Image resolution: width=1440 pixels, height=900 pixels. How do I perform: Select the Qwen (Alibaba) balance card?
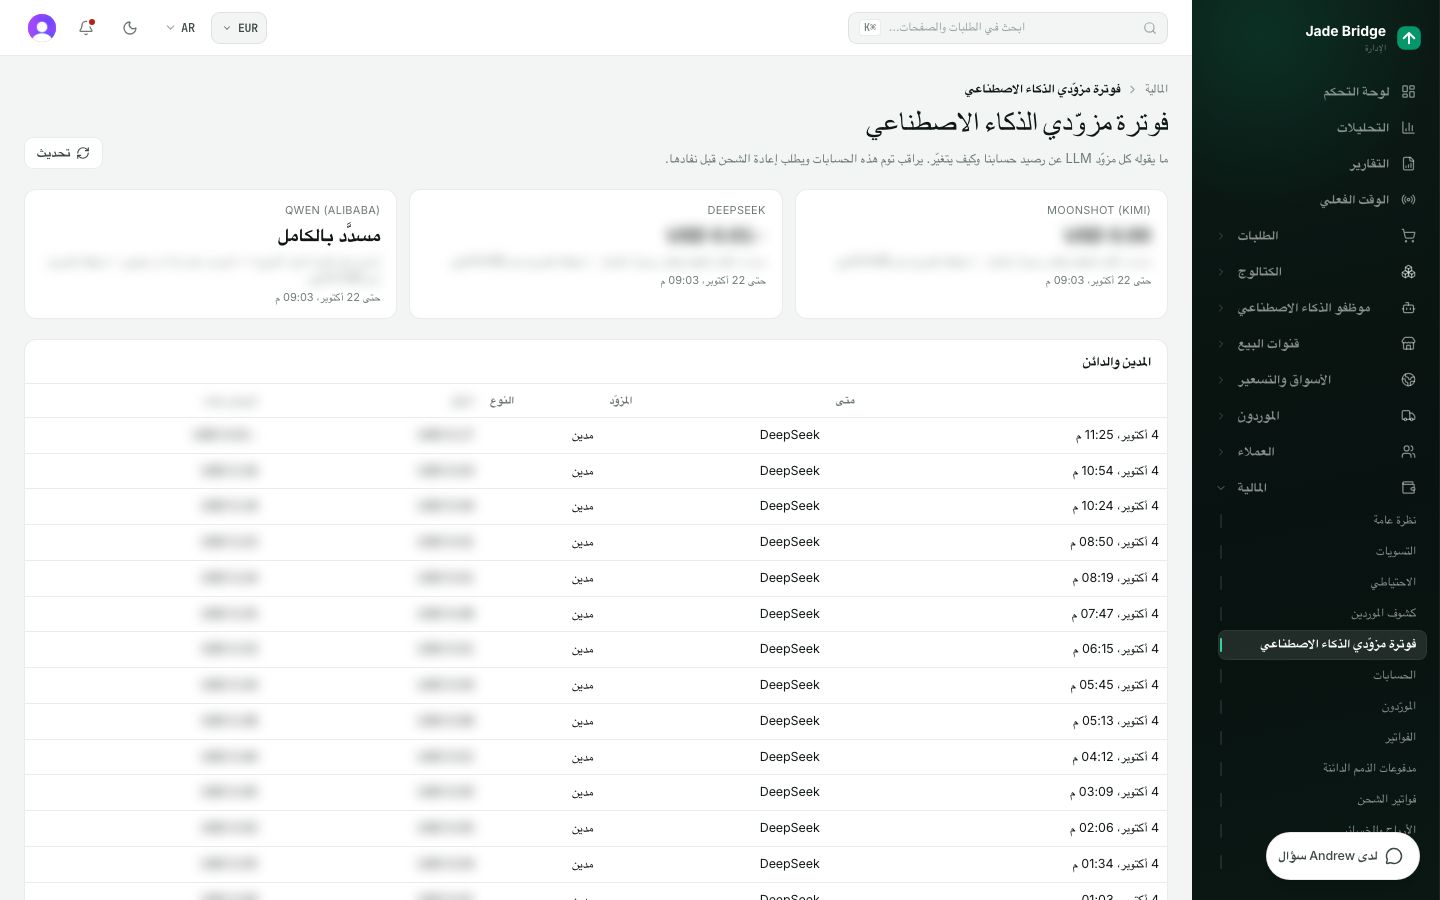[211, 254]
